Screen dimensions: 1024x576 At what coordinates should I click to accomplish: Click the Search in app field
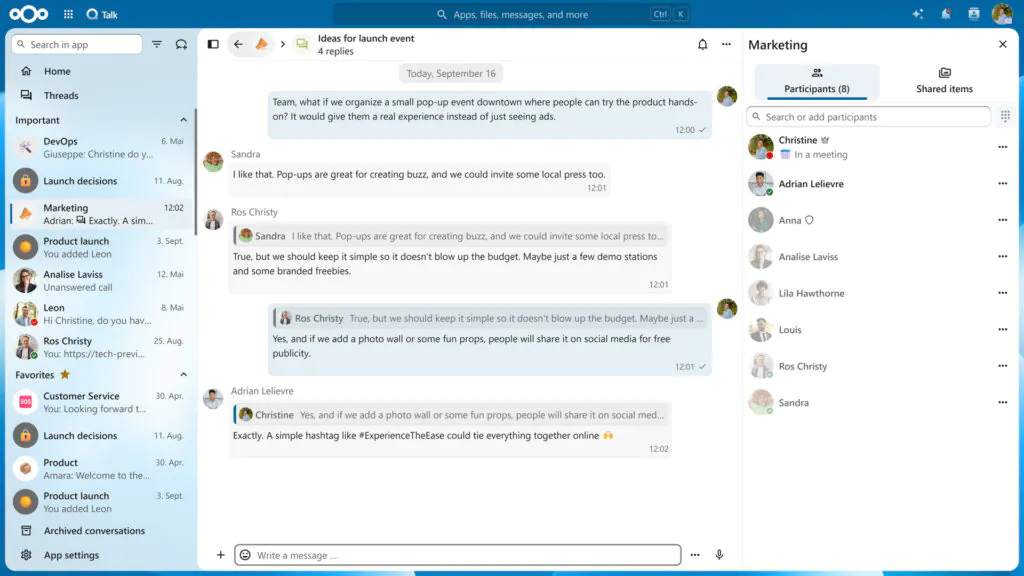pos(77,44)
